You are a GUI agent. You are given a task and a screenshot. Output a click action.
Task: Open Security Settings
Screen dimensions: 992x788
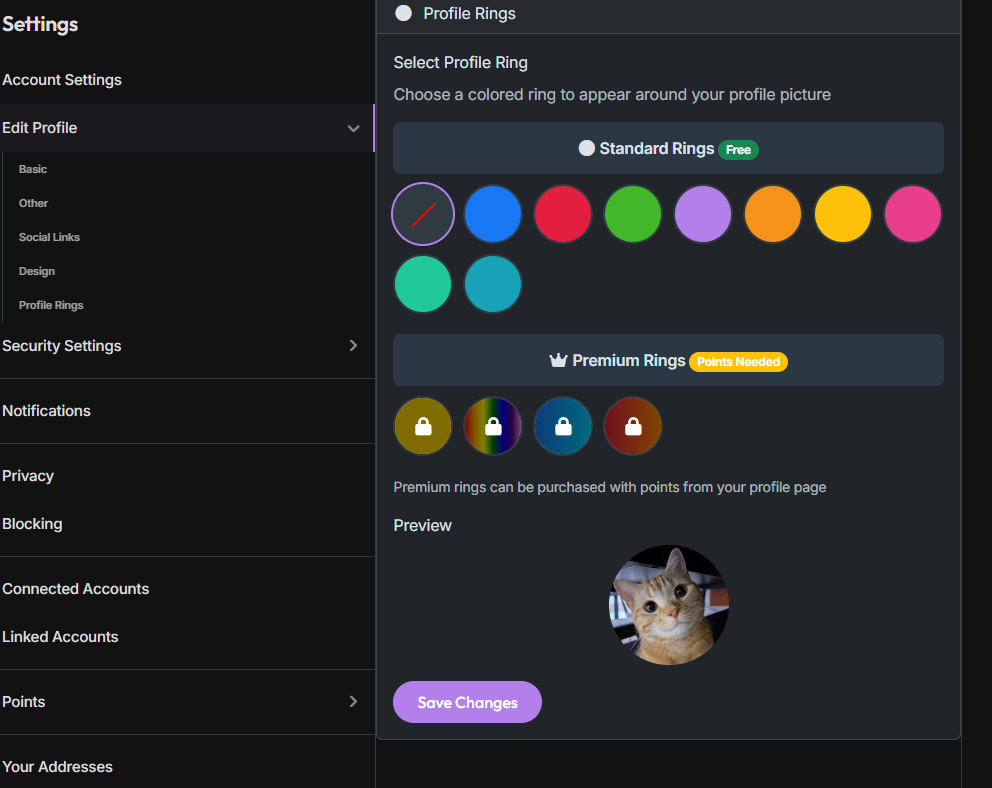[x=62, y=346]
